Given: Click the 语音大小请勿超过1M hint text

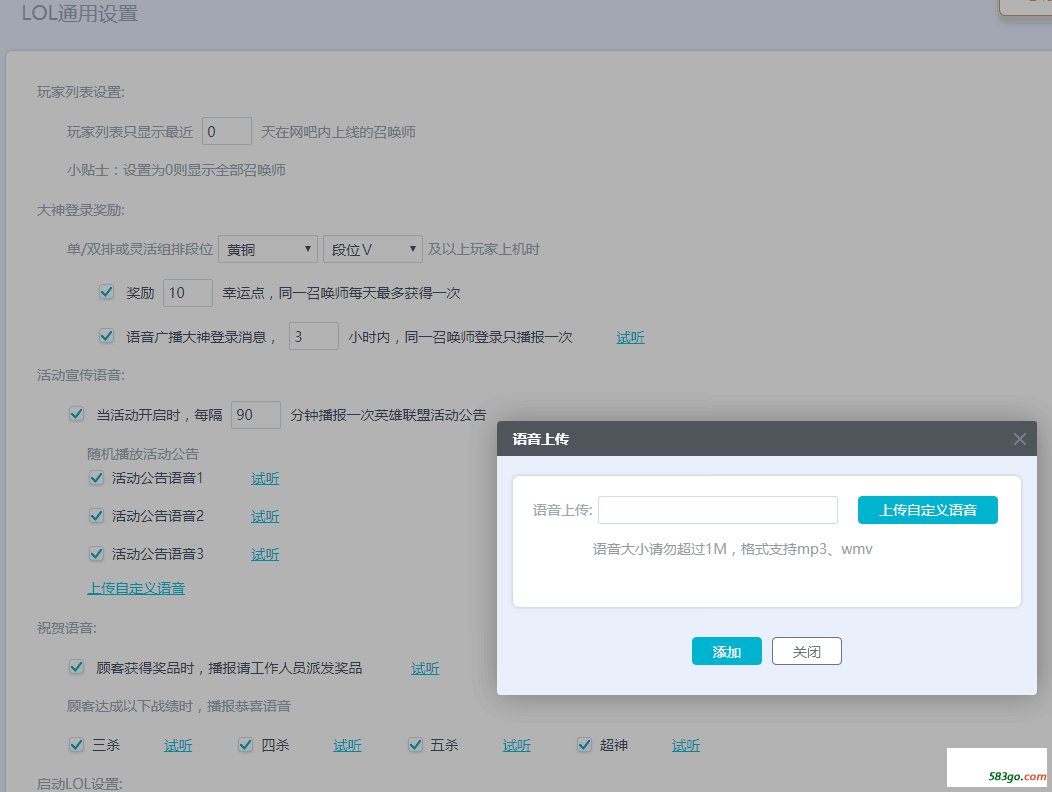Looking at the screenshot, I should pos(732,549).
